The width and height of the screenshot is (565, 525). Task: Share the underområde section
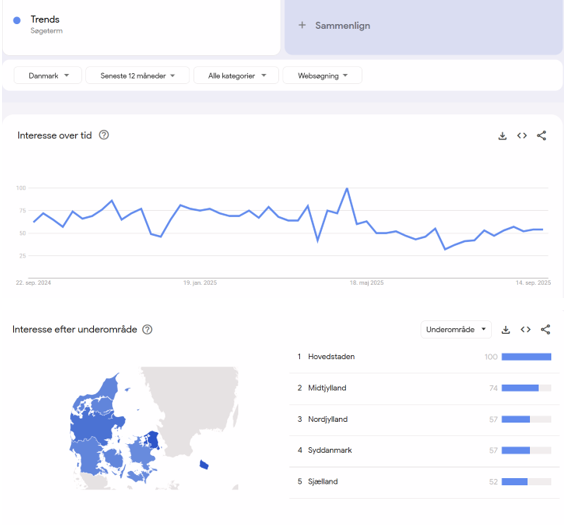coord(545,329)
